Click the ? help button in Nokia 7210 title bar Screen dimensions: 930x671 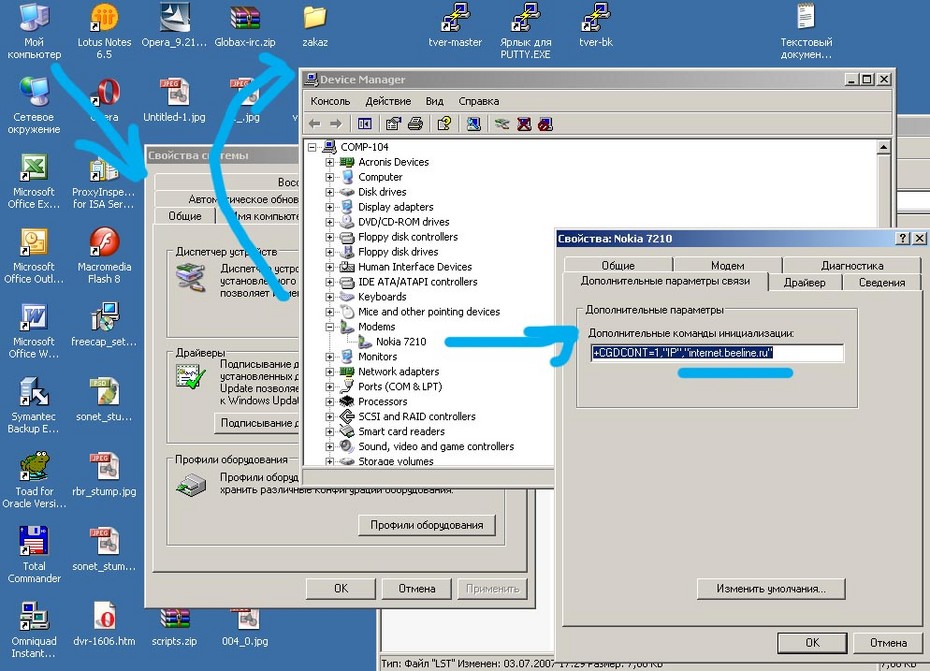(x=902, y=238)
